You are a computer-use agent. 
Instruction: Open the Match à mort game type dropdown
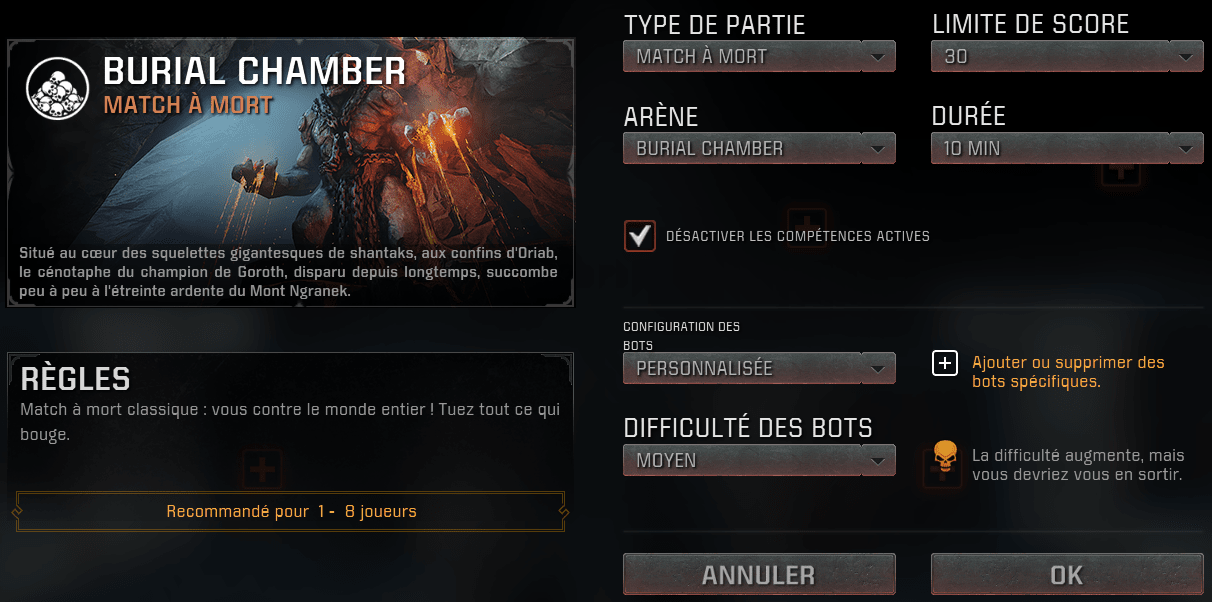pyautogui.click(x=759, y=57)
